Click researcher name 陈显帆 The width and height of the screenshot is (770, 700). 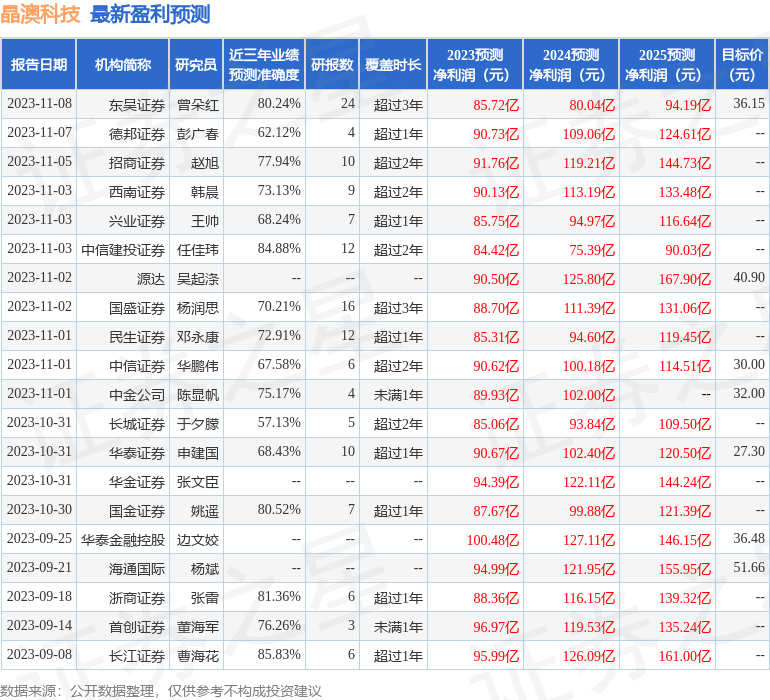point(197,394)
